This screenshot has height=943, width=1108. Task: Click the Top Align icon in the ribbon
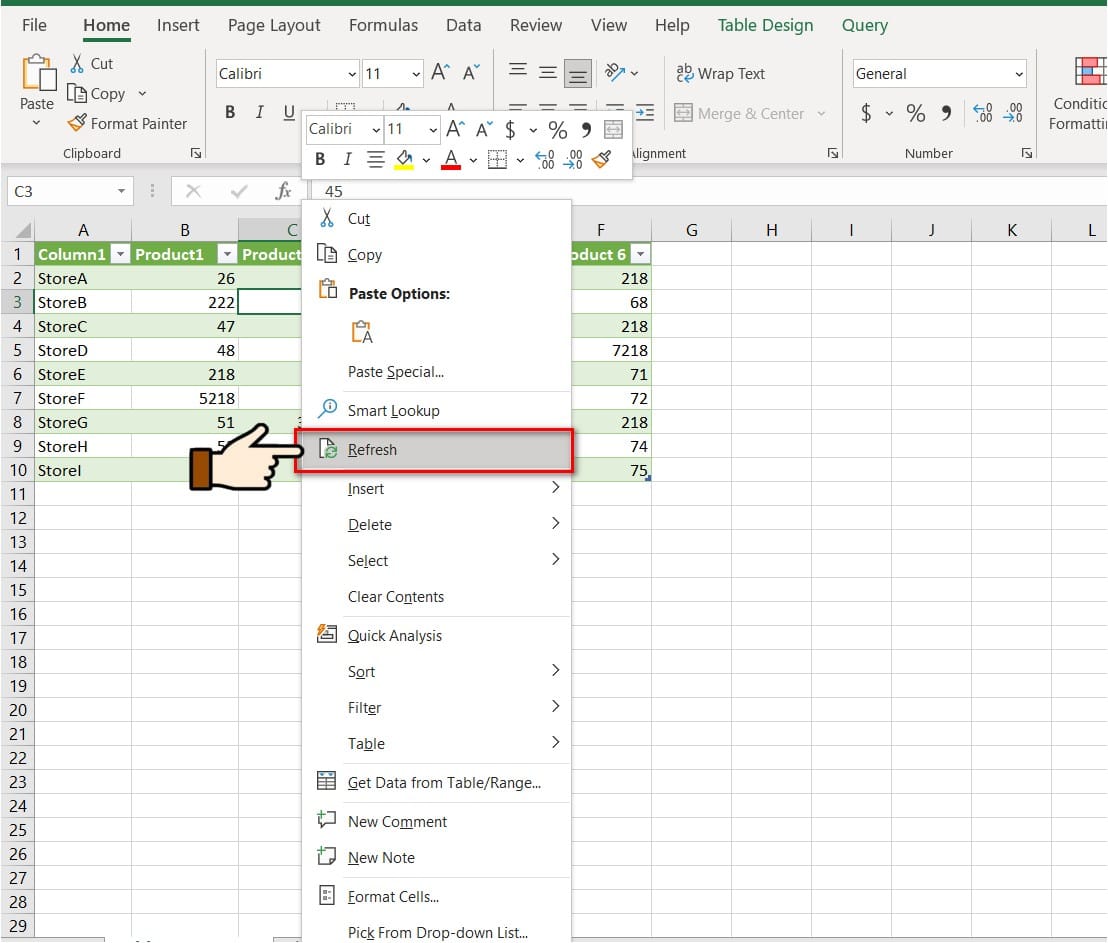pyautogui.click(x=518, y=71)
